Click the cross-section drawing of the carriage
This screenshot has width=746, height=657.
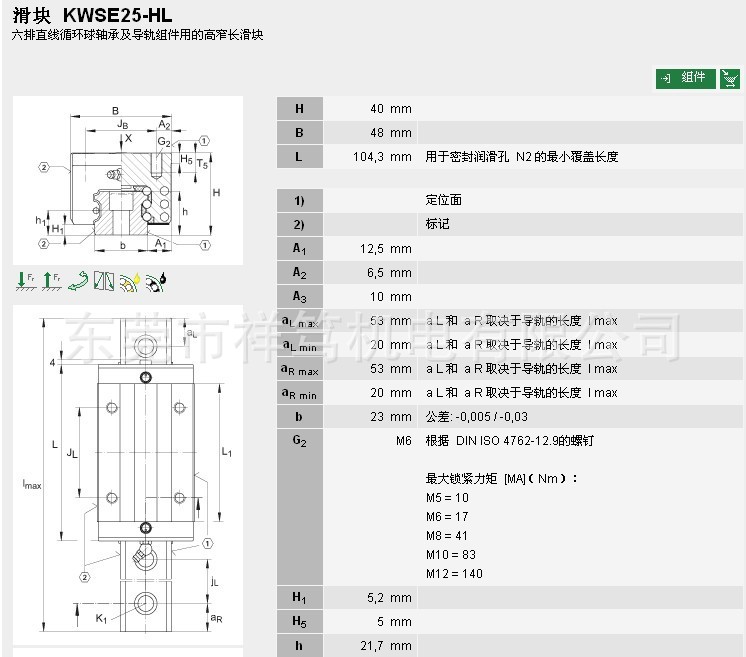128,180
